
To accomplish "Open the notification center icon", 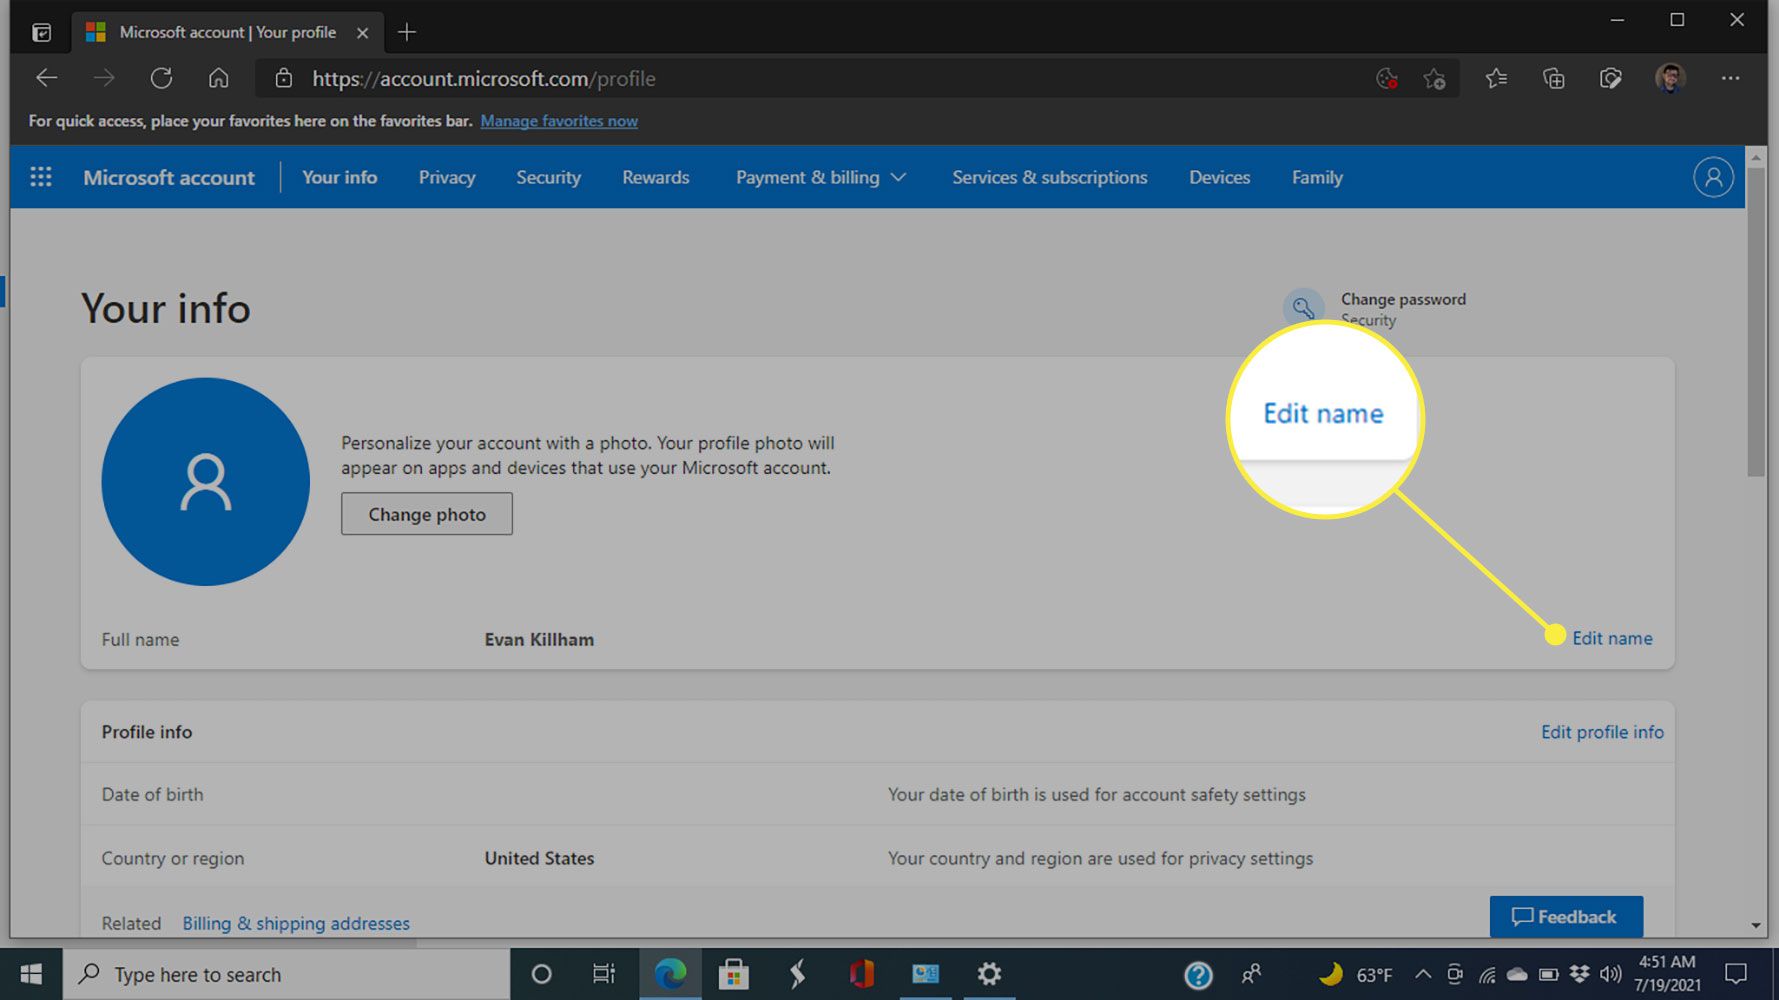I will [x=1736, y=974].
